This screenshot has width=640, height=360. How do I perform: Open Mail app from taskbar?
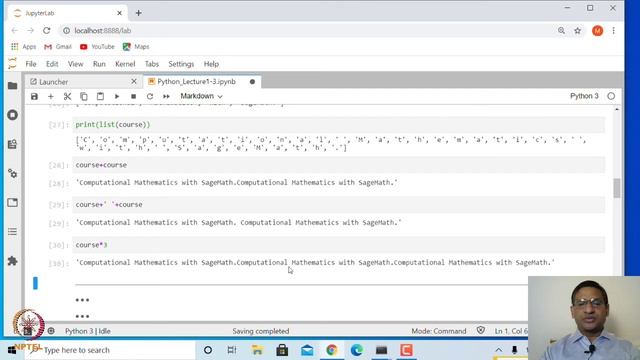point(307,350)
